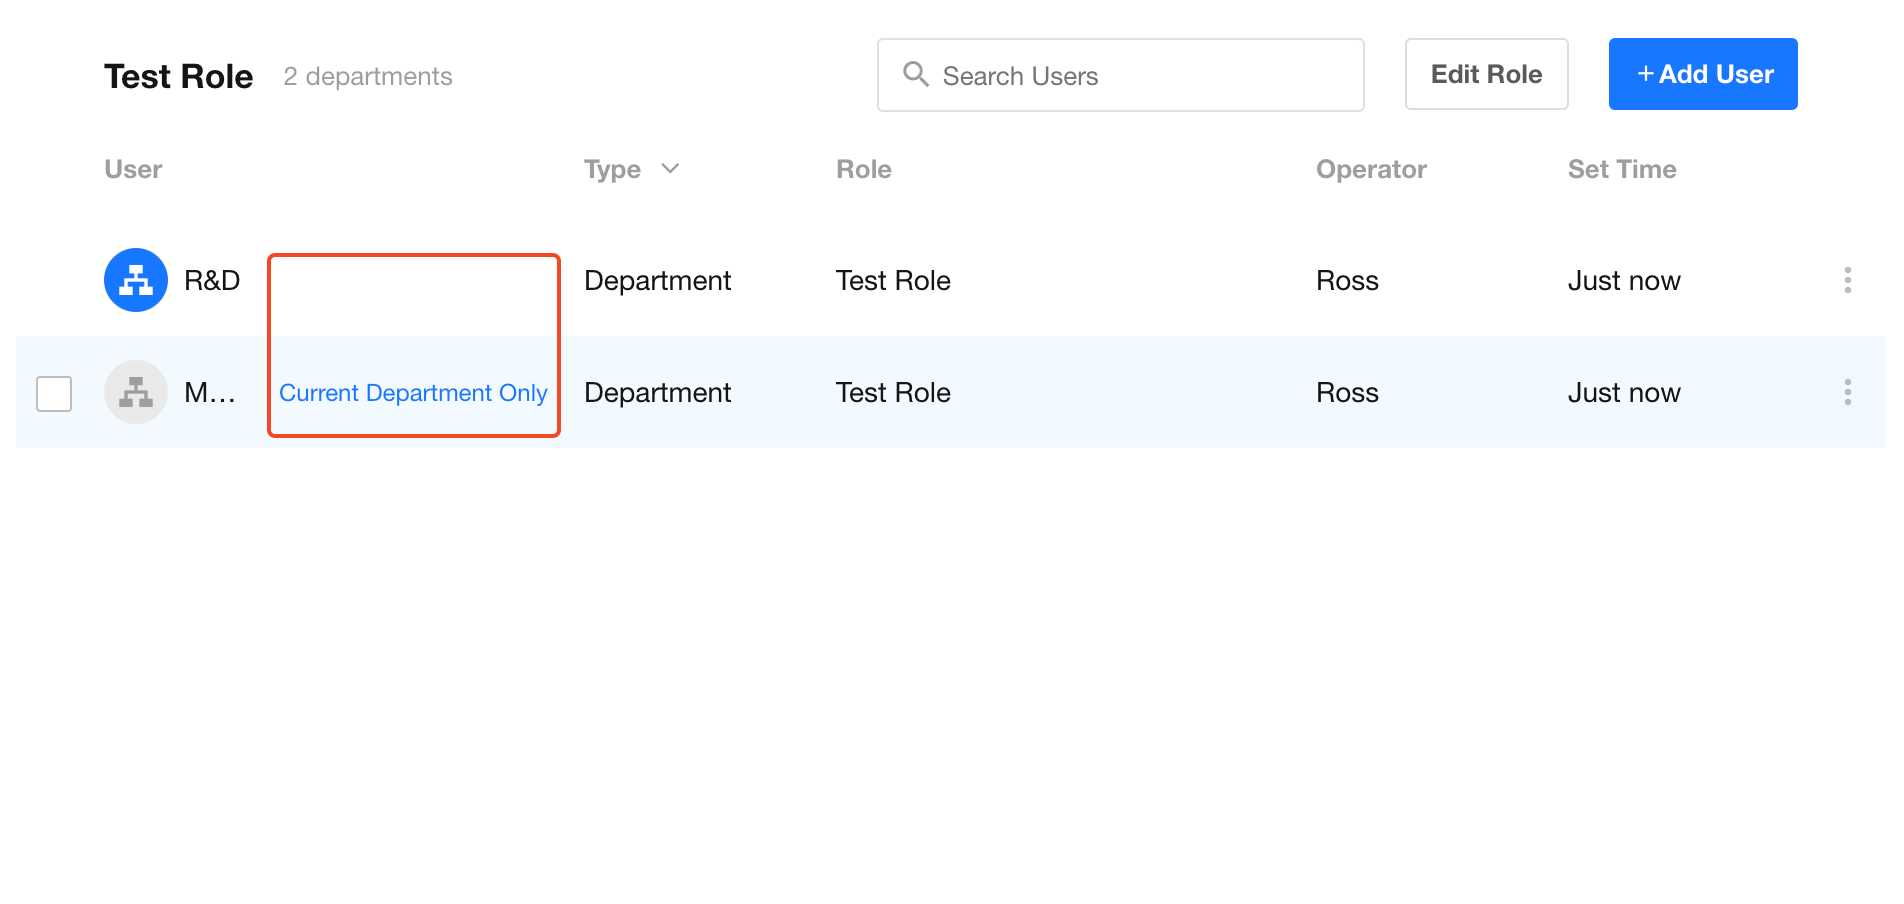Open the three-dot menu for the M… row
Viewport: 1904px width, 904px height.
tap(1847, 392)
